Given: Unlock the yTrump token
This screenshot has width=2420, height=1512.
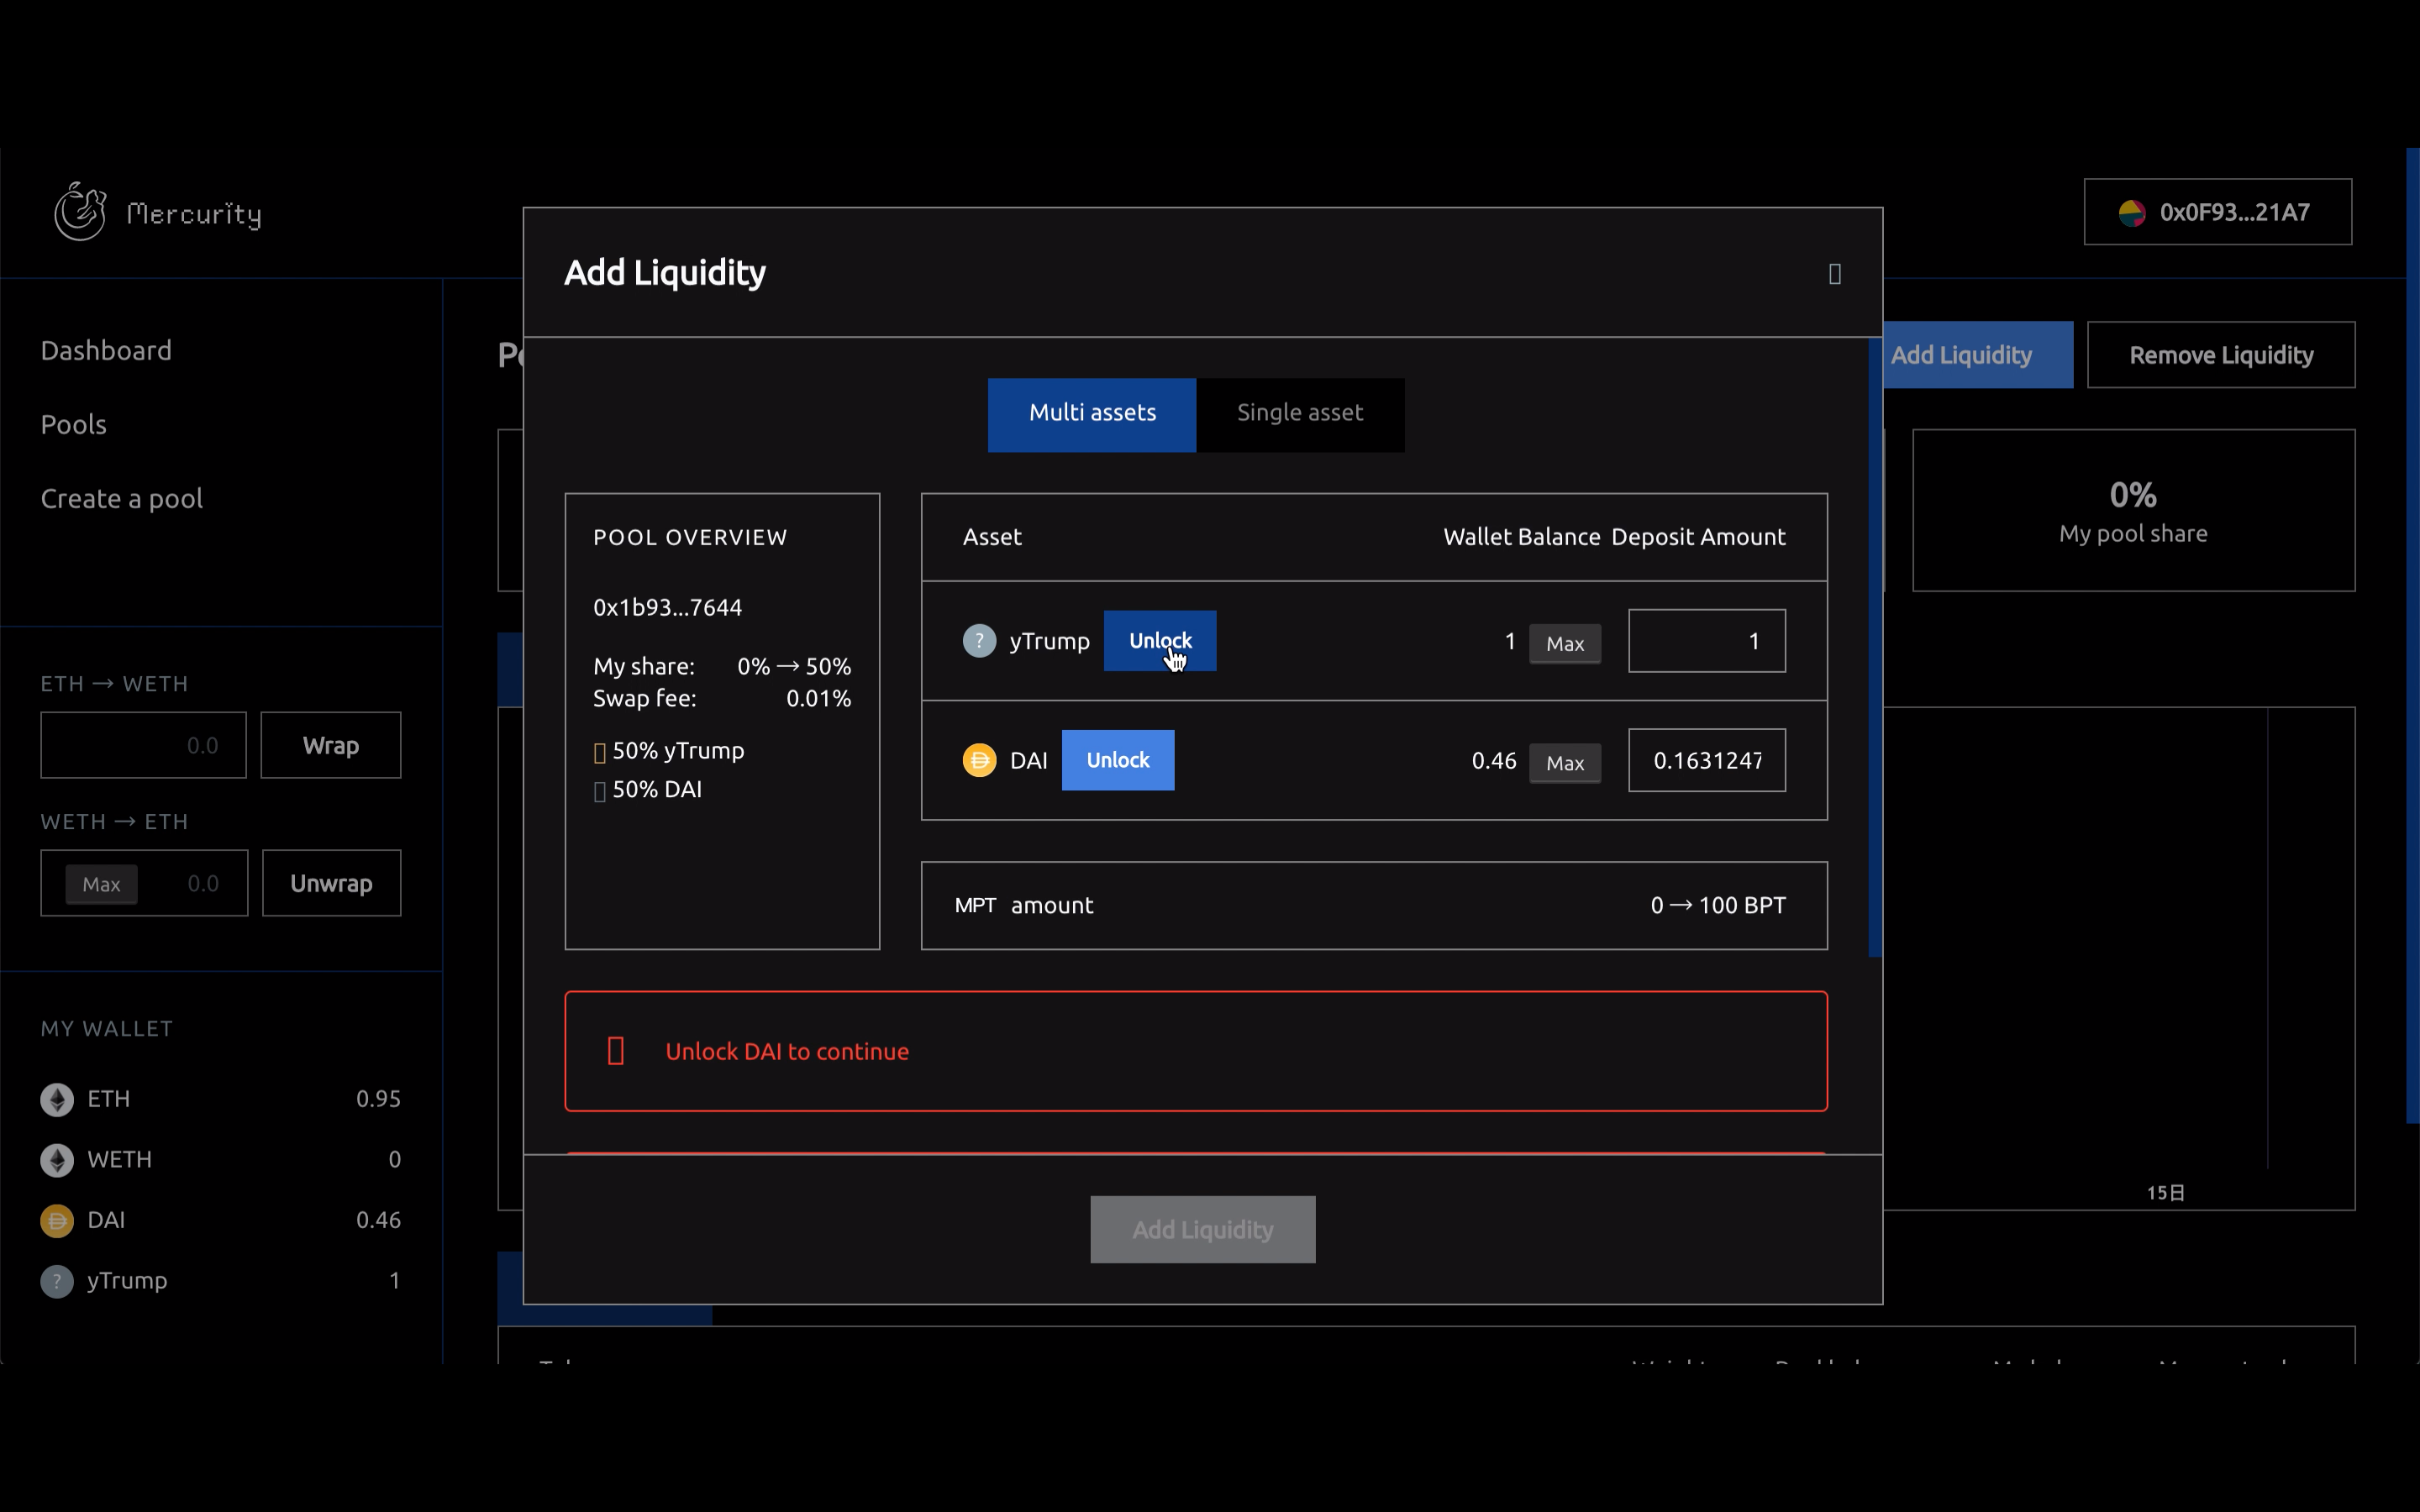Looking at the screenshot, I should click(1159, 640).
